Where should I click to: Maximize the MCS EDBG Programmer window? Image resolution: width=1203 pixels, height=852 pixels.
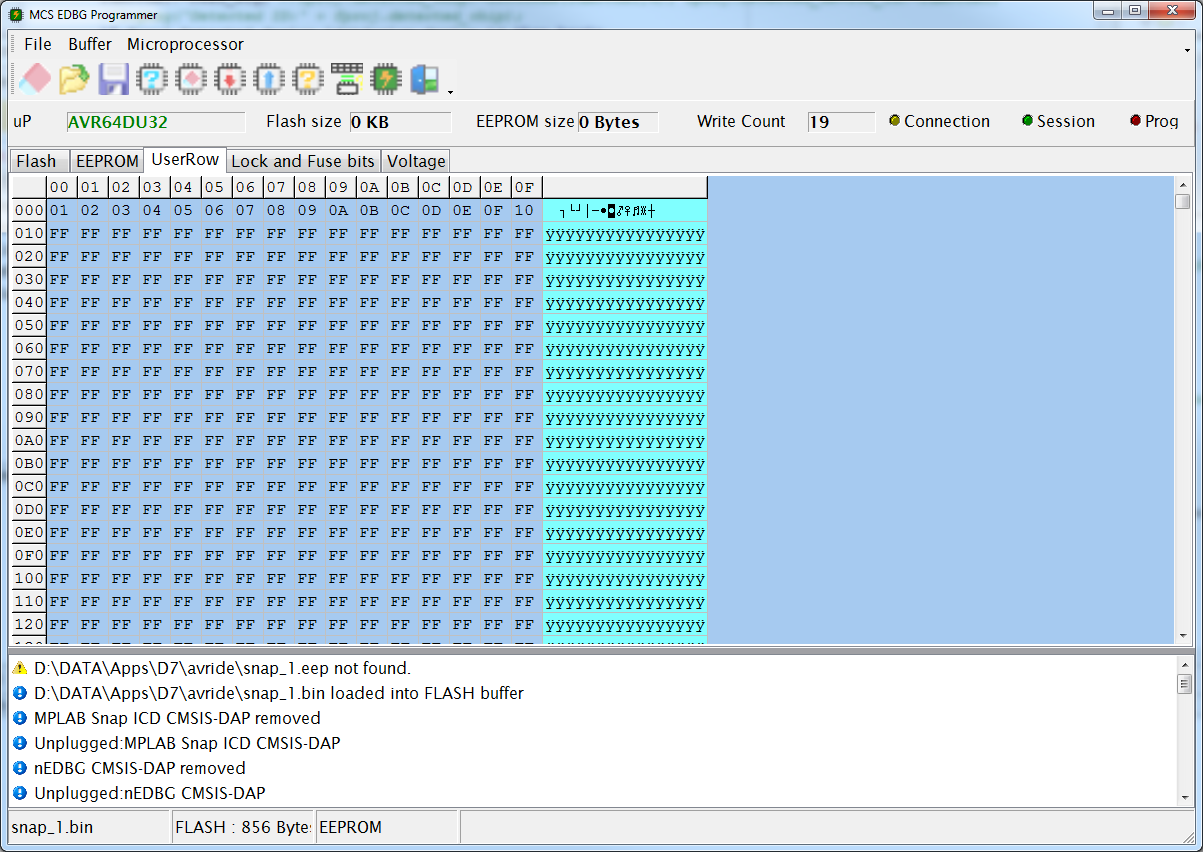[1134, 10]
